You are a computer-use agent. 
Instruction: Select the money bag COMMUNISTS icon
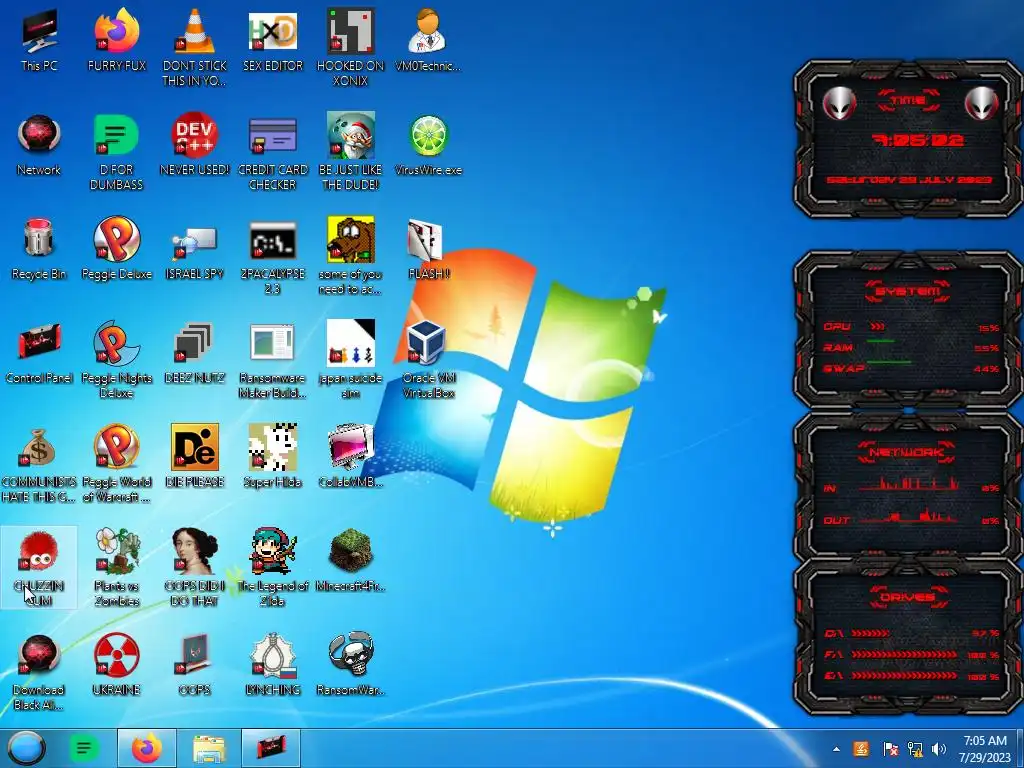tap(38, 447)
